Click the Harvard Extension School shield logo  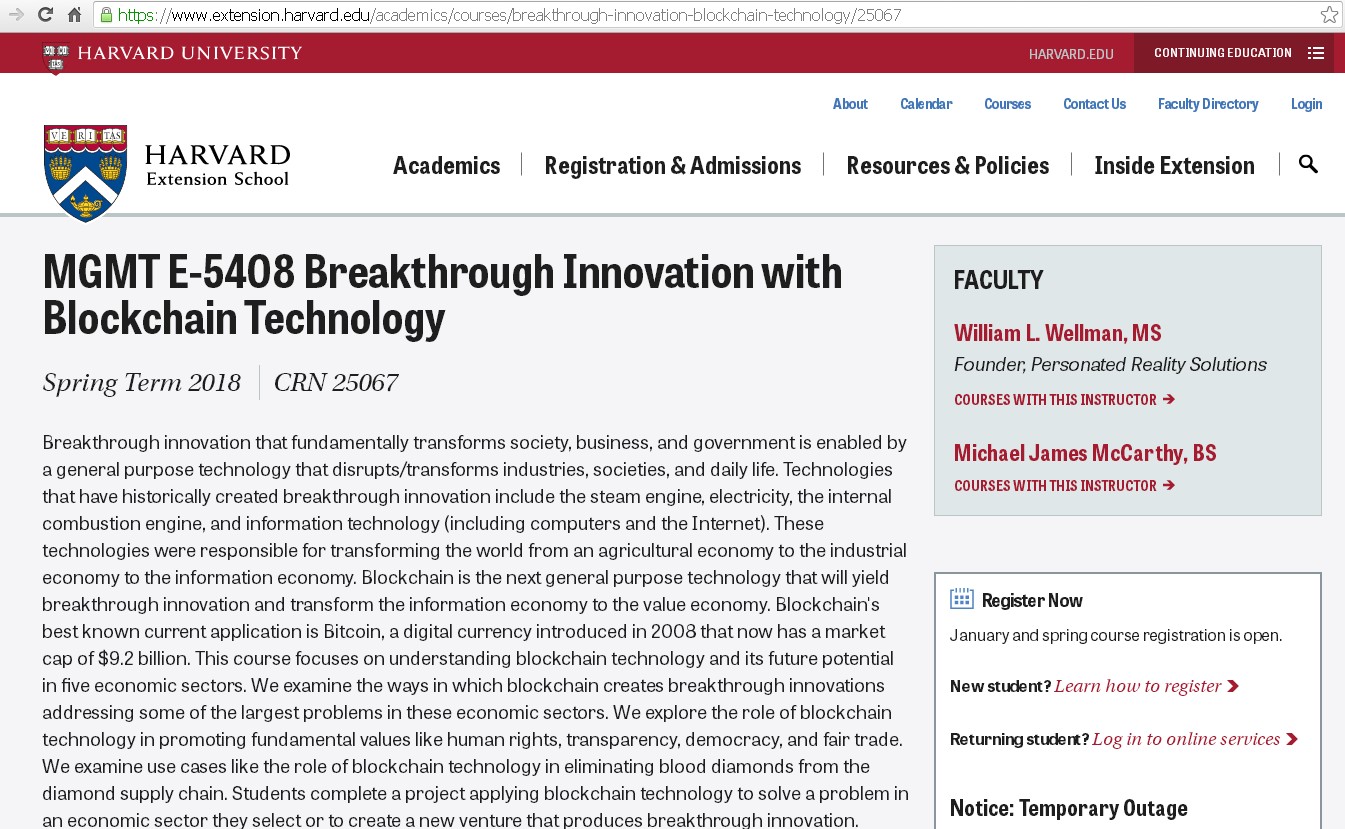(86, 173)
